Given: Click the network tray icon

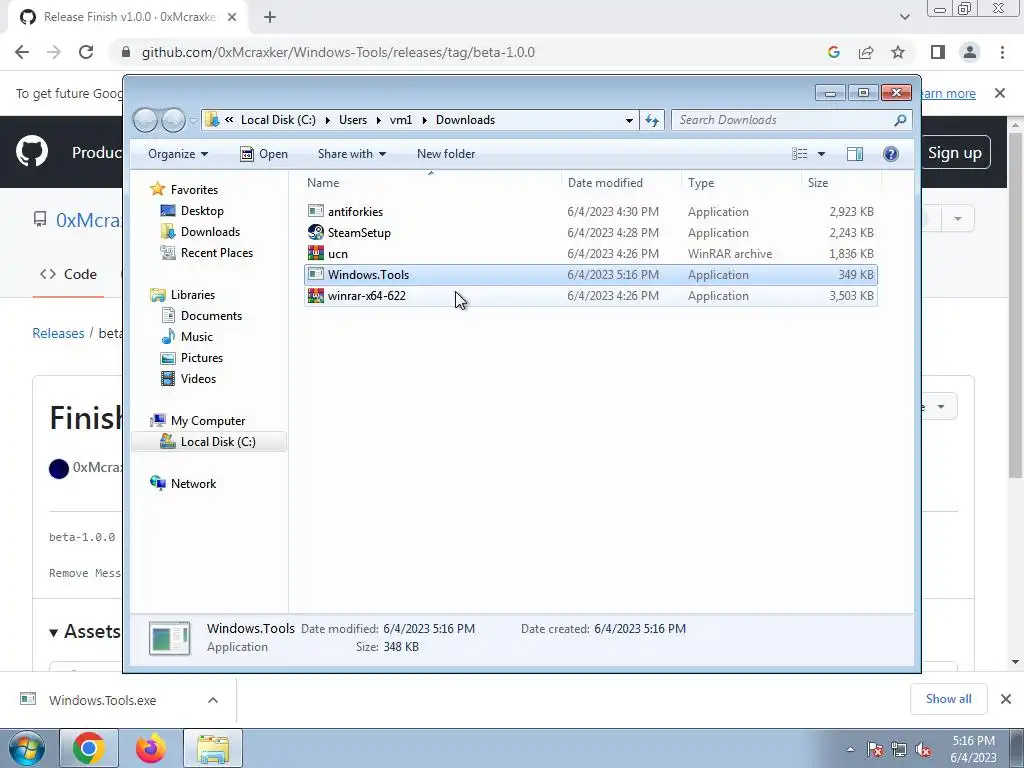Looking at the screenshot, I should coord(899,749).
